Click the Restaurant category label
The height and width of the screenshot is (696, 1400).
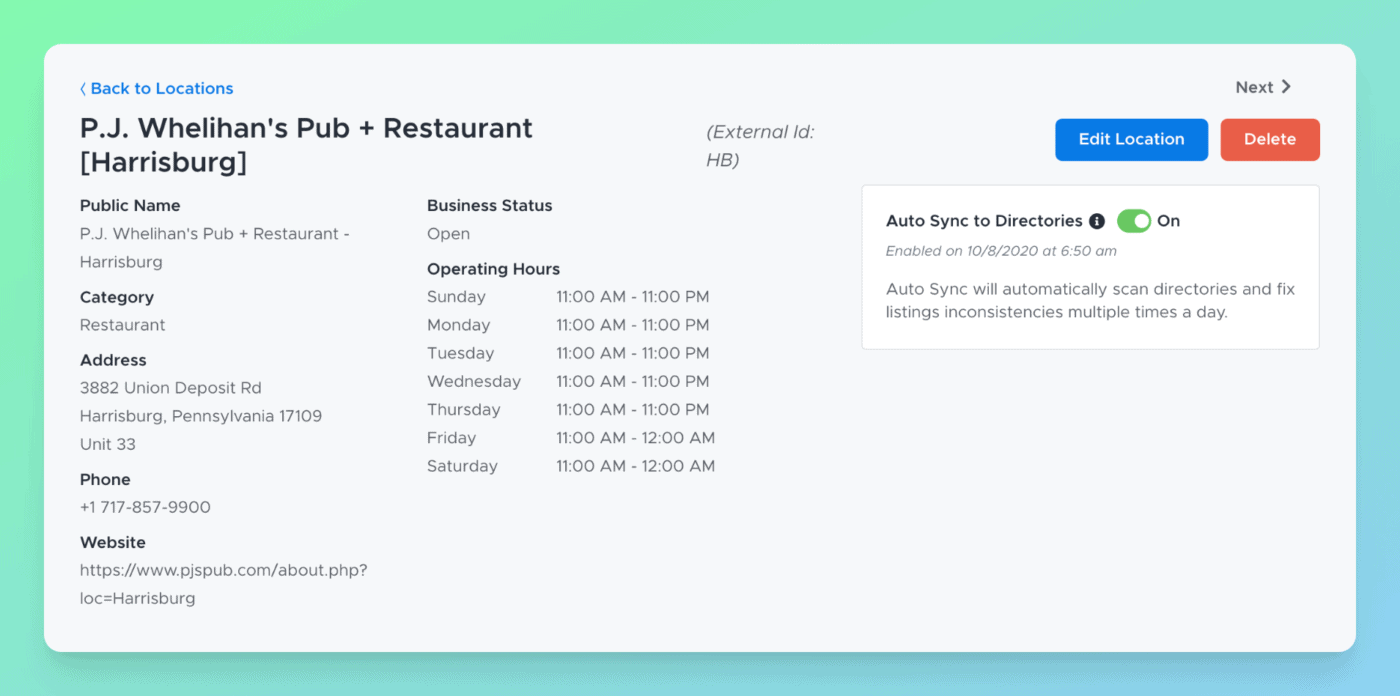(122, 325)
